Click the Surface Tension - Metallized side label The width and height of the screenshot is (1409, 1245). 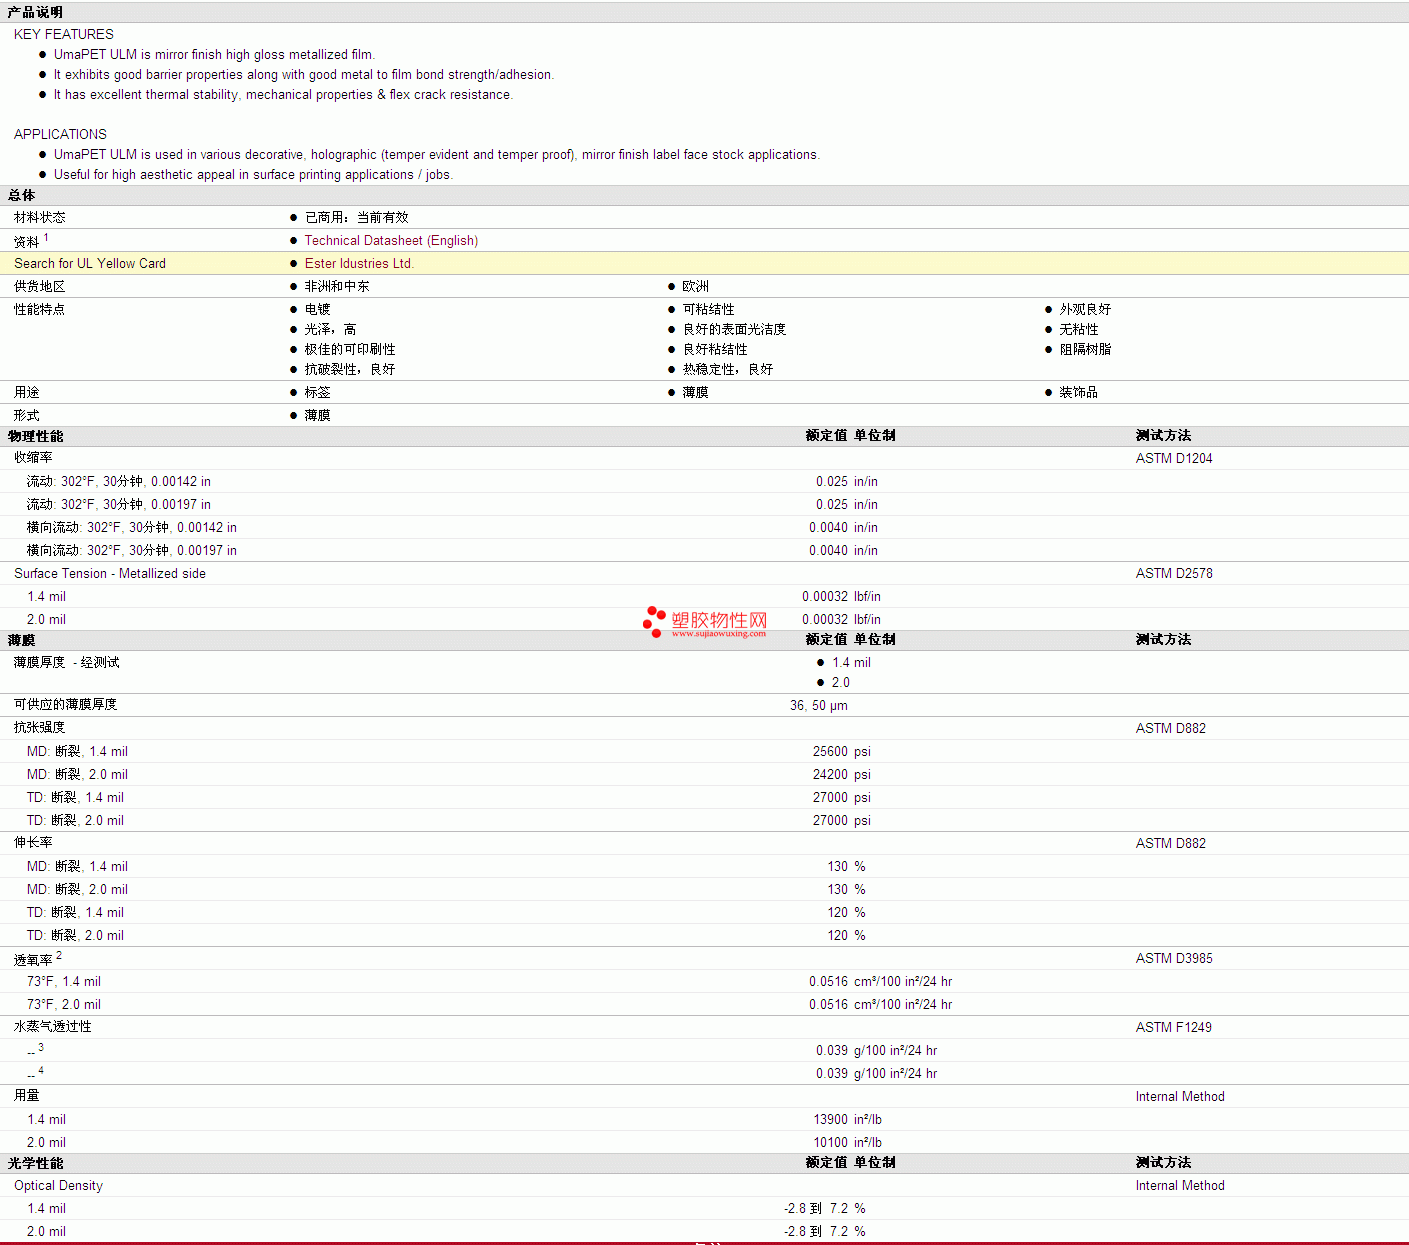[x=110, y=574]
